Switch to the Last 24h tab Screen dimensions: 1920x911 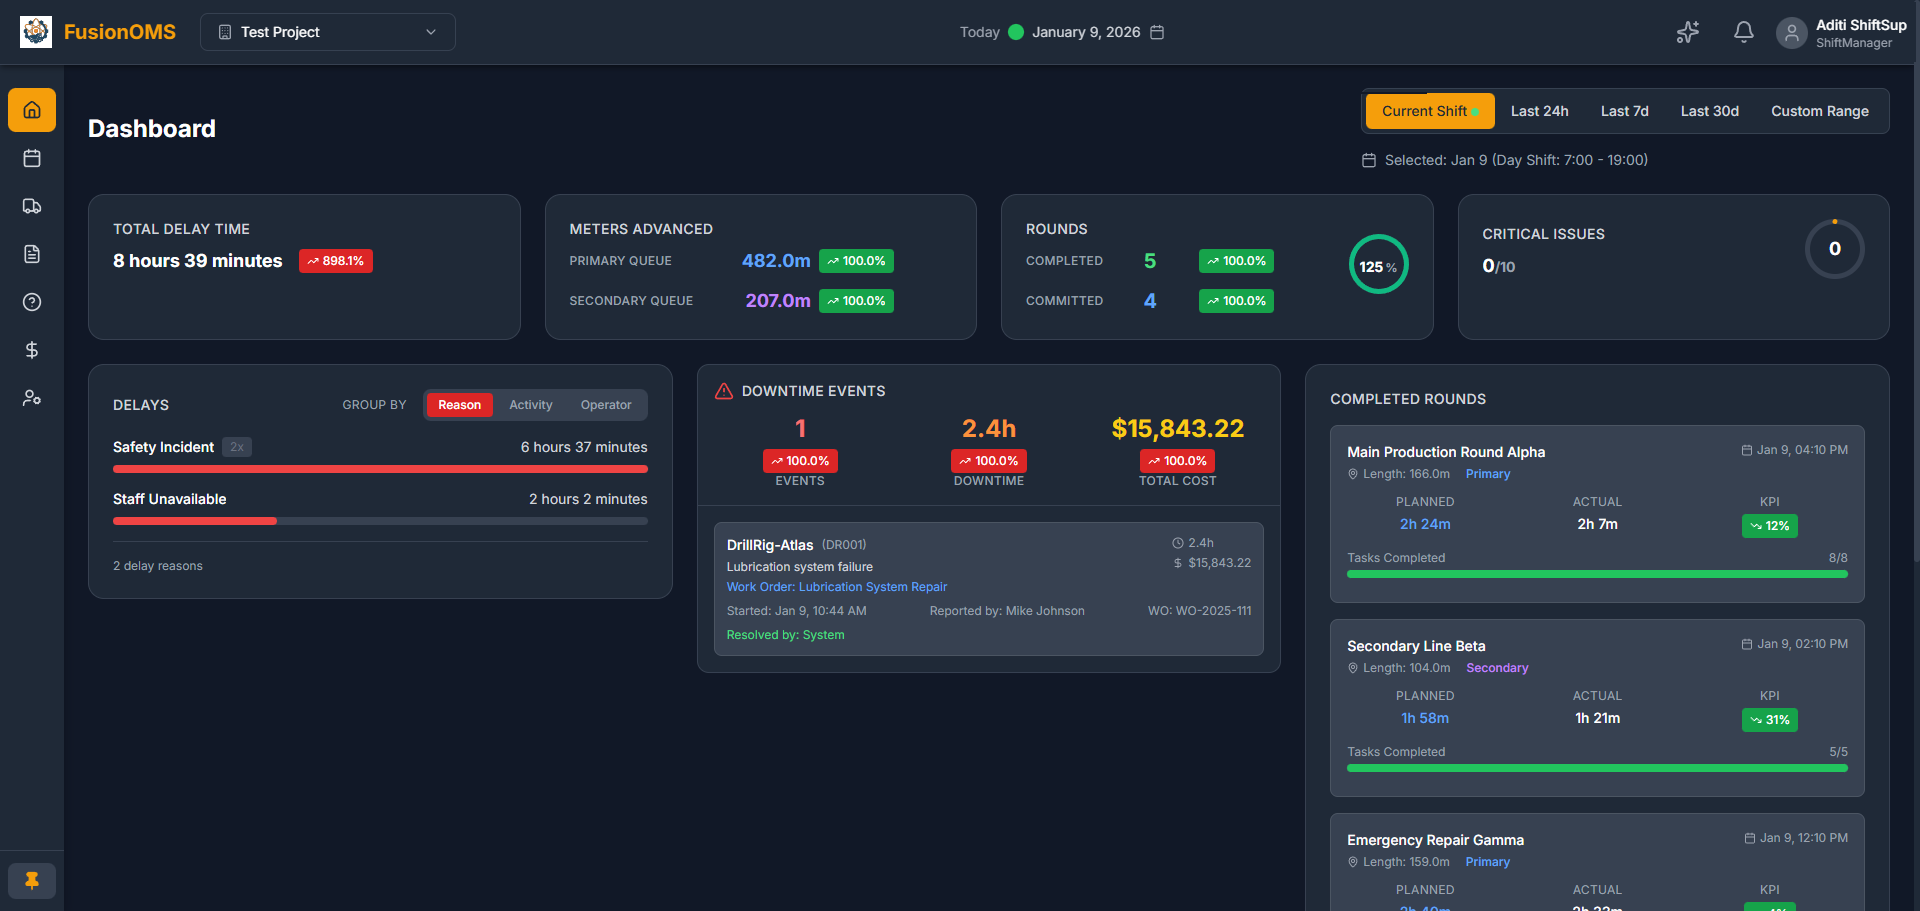tap(1539, 111)
